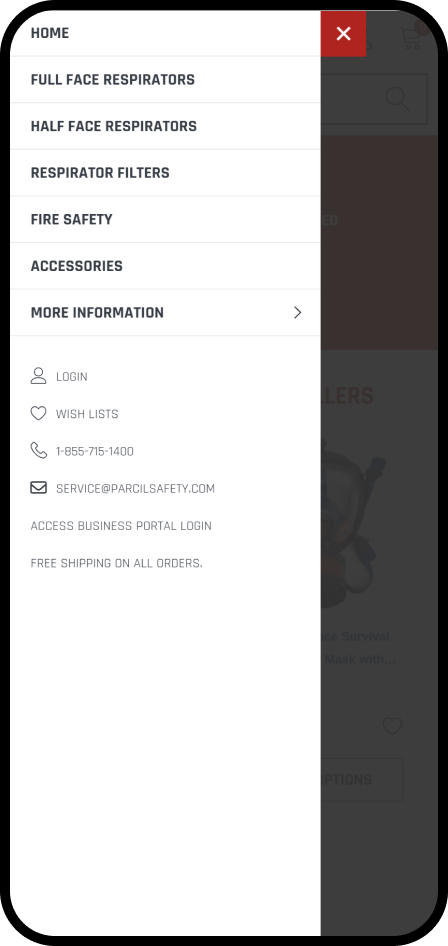Click the phone handset icon
Screen dimensions: 448x946
click(39, 450)
